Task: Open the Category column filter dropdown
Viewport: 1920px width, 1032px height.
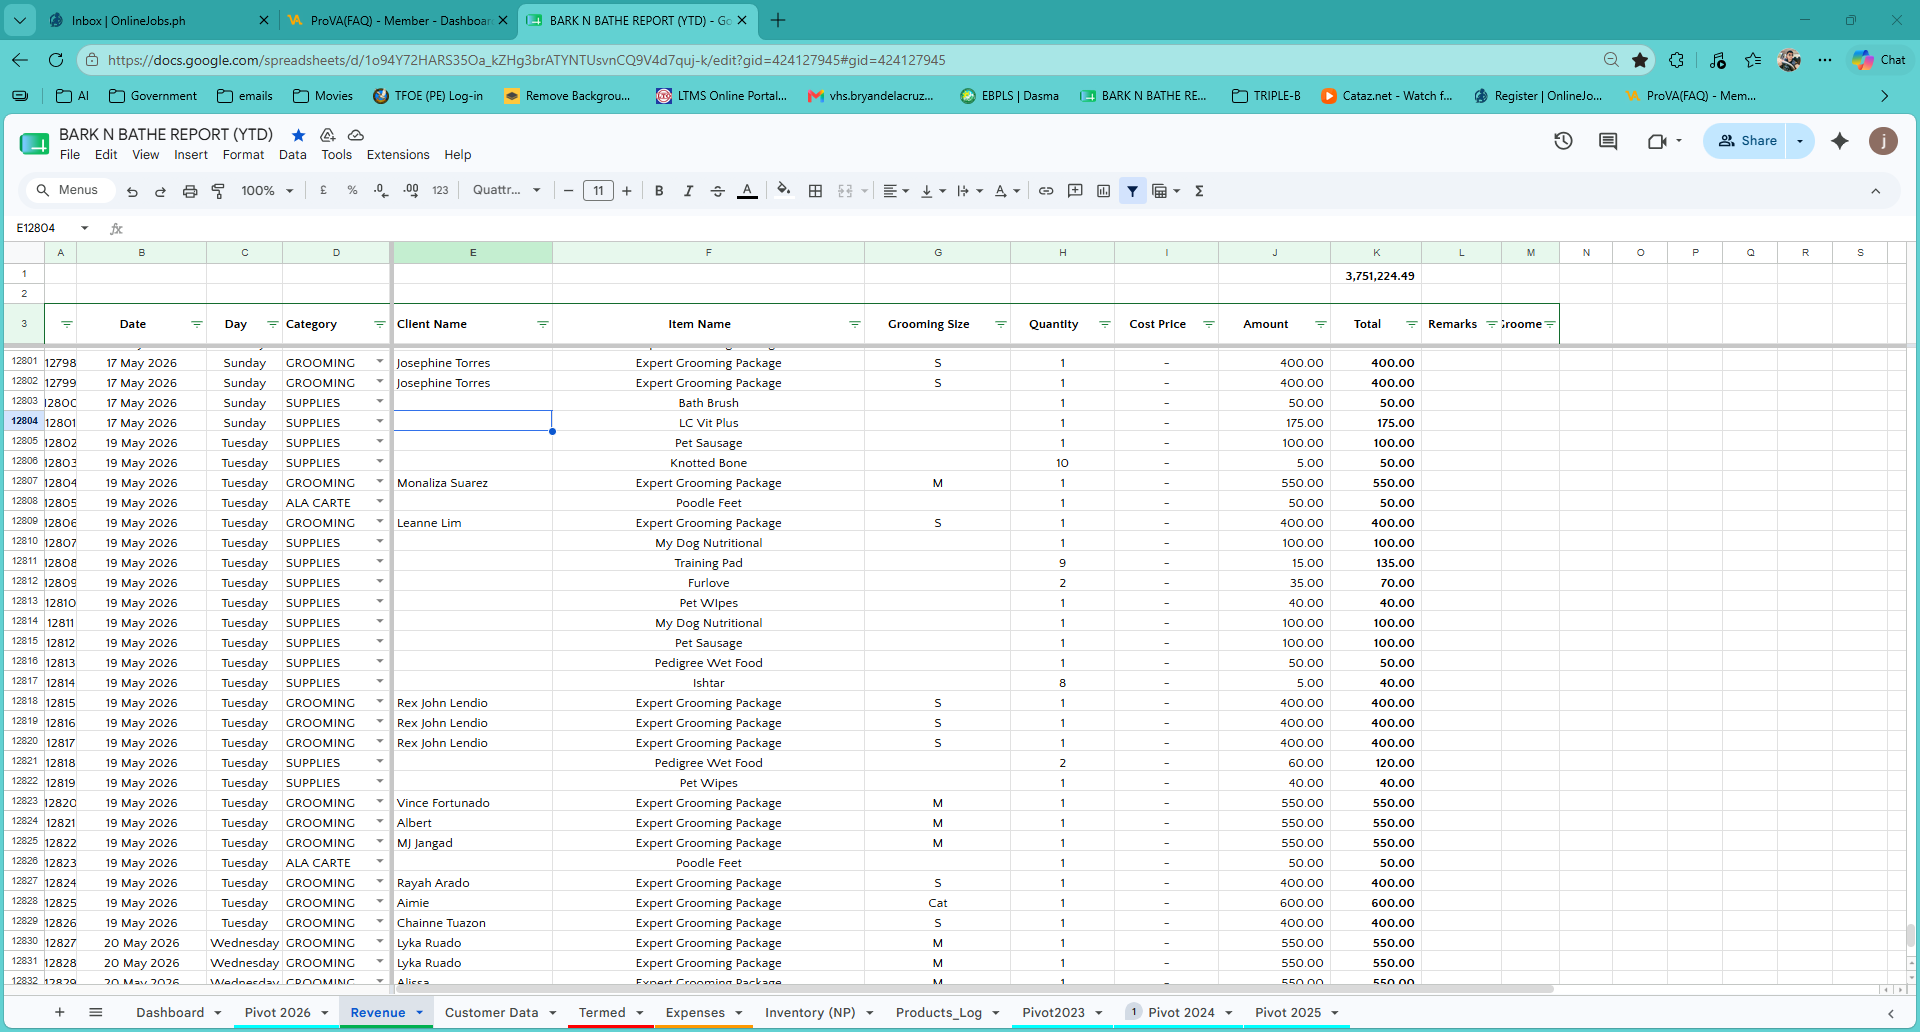Action: pos(380,324)
